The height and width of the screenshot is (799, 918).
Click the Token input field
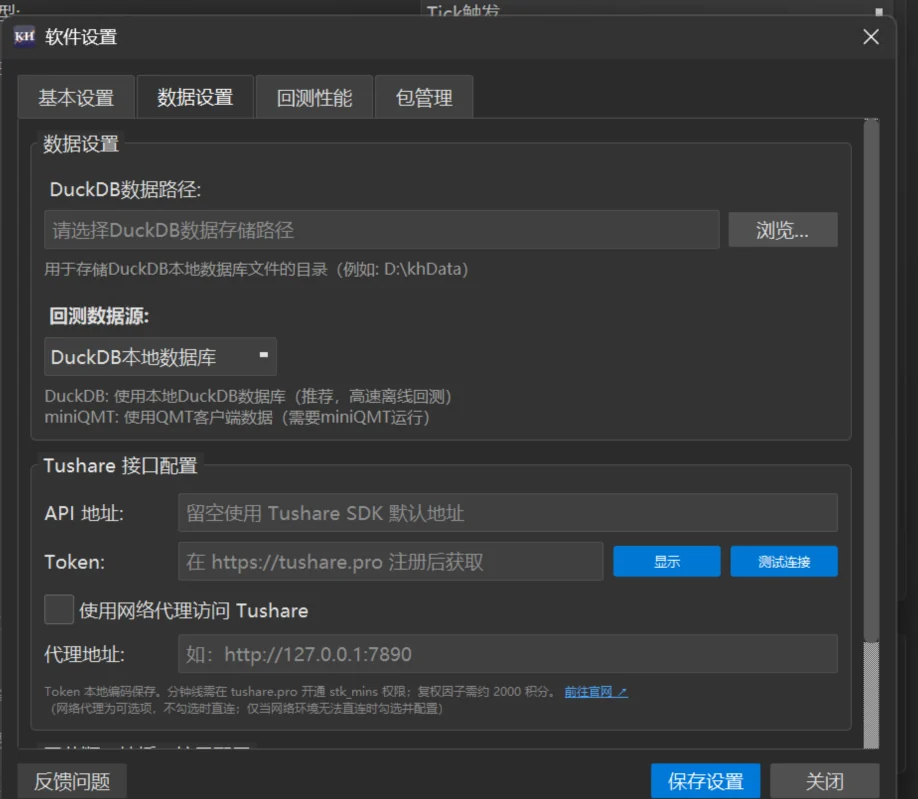(391, 561)
